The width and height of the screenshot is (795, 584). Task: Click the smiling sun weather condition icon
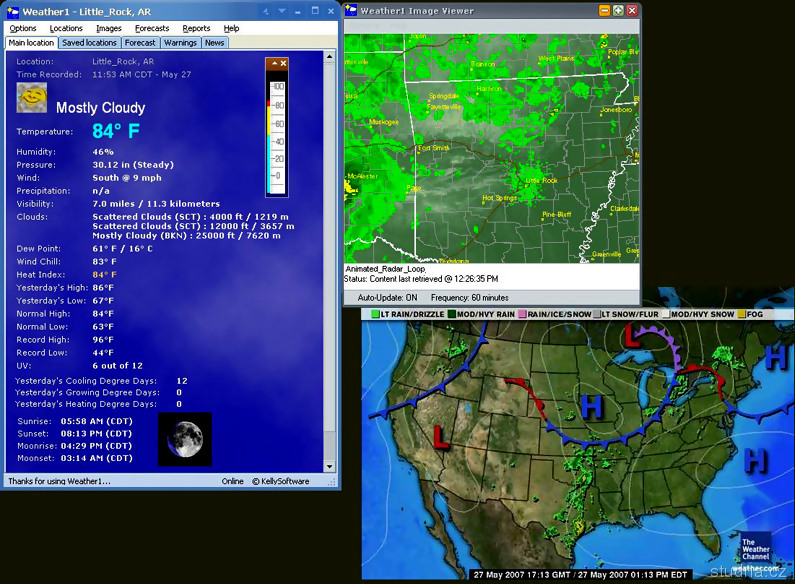pyautogui.click(x=32, y=97)
